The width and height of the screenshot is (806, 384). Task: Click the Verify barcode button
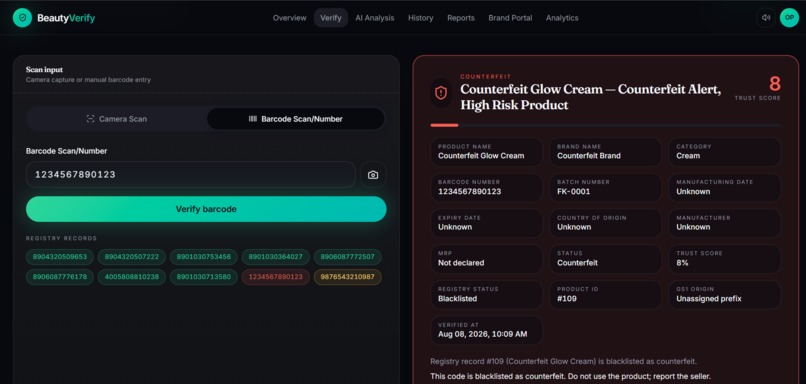pos(206,209)
